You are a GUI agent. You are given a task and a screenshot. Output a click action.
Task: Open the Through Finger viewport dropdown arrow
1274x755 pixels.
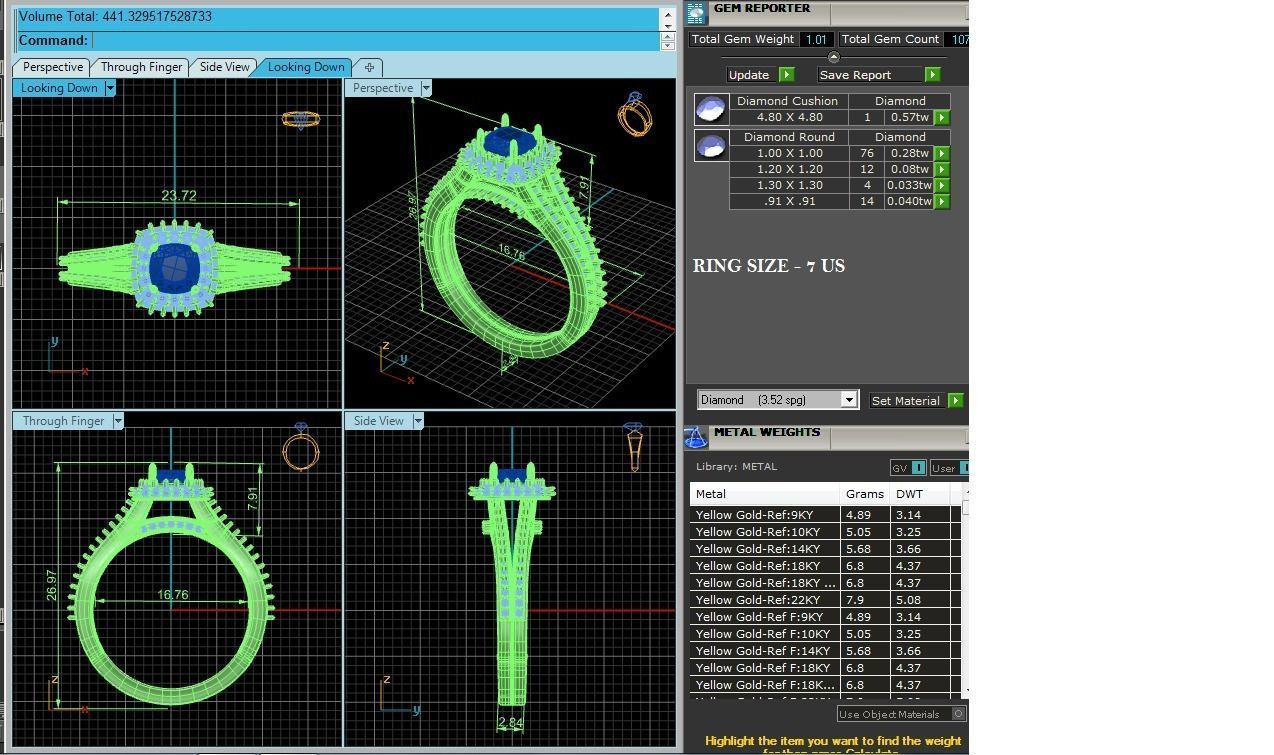pos(117,421)
